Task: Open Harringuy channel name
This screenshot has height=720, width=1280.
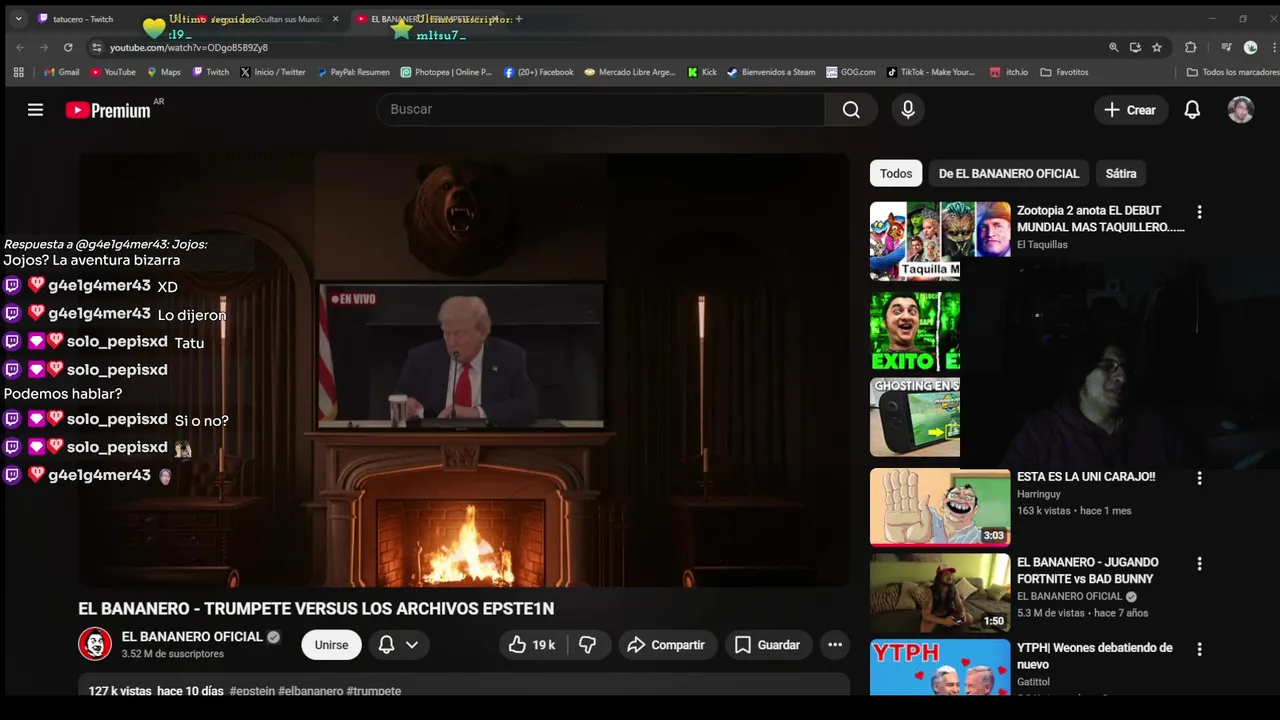Action: (x=1039, y=494)
